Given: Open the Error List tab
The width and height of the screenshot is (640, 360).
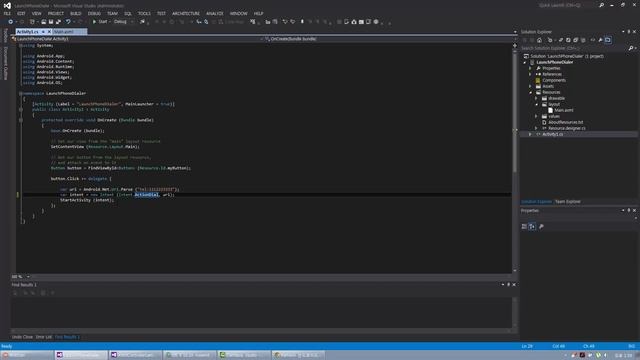Looking at the screenshot, I should tap(44, 337).
